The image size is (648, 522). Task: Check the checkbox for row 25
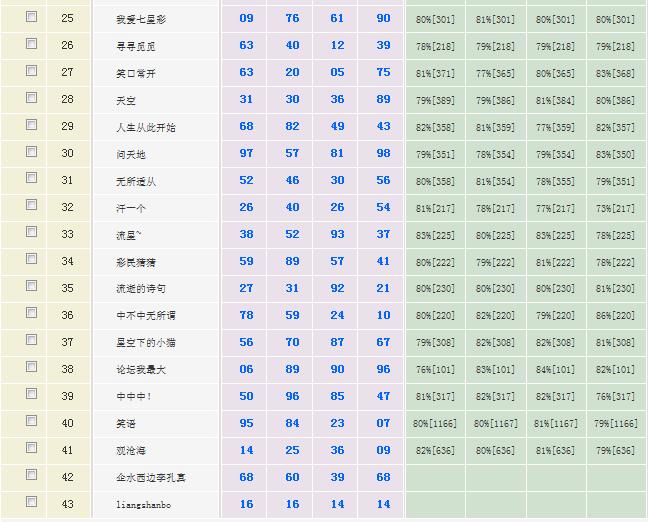[32, 17]
